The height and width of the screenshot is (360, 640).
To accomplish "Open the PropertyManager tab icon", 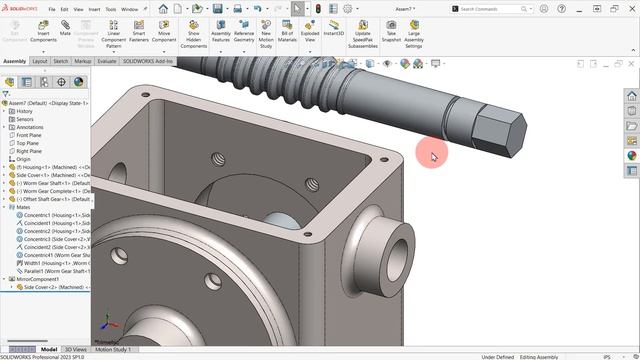I will tap(27, 82).
